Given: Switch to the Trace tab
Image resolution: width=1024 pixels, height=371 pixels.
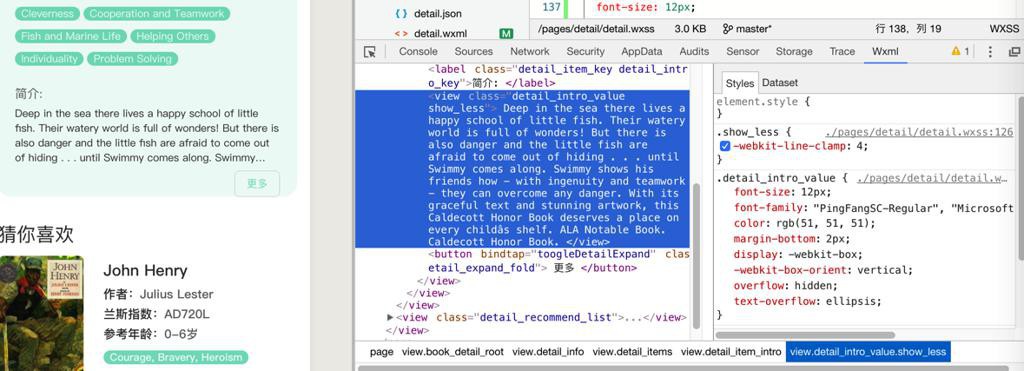Looking at the screenshot, I should [x=842, y=52].
